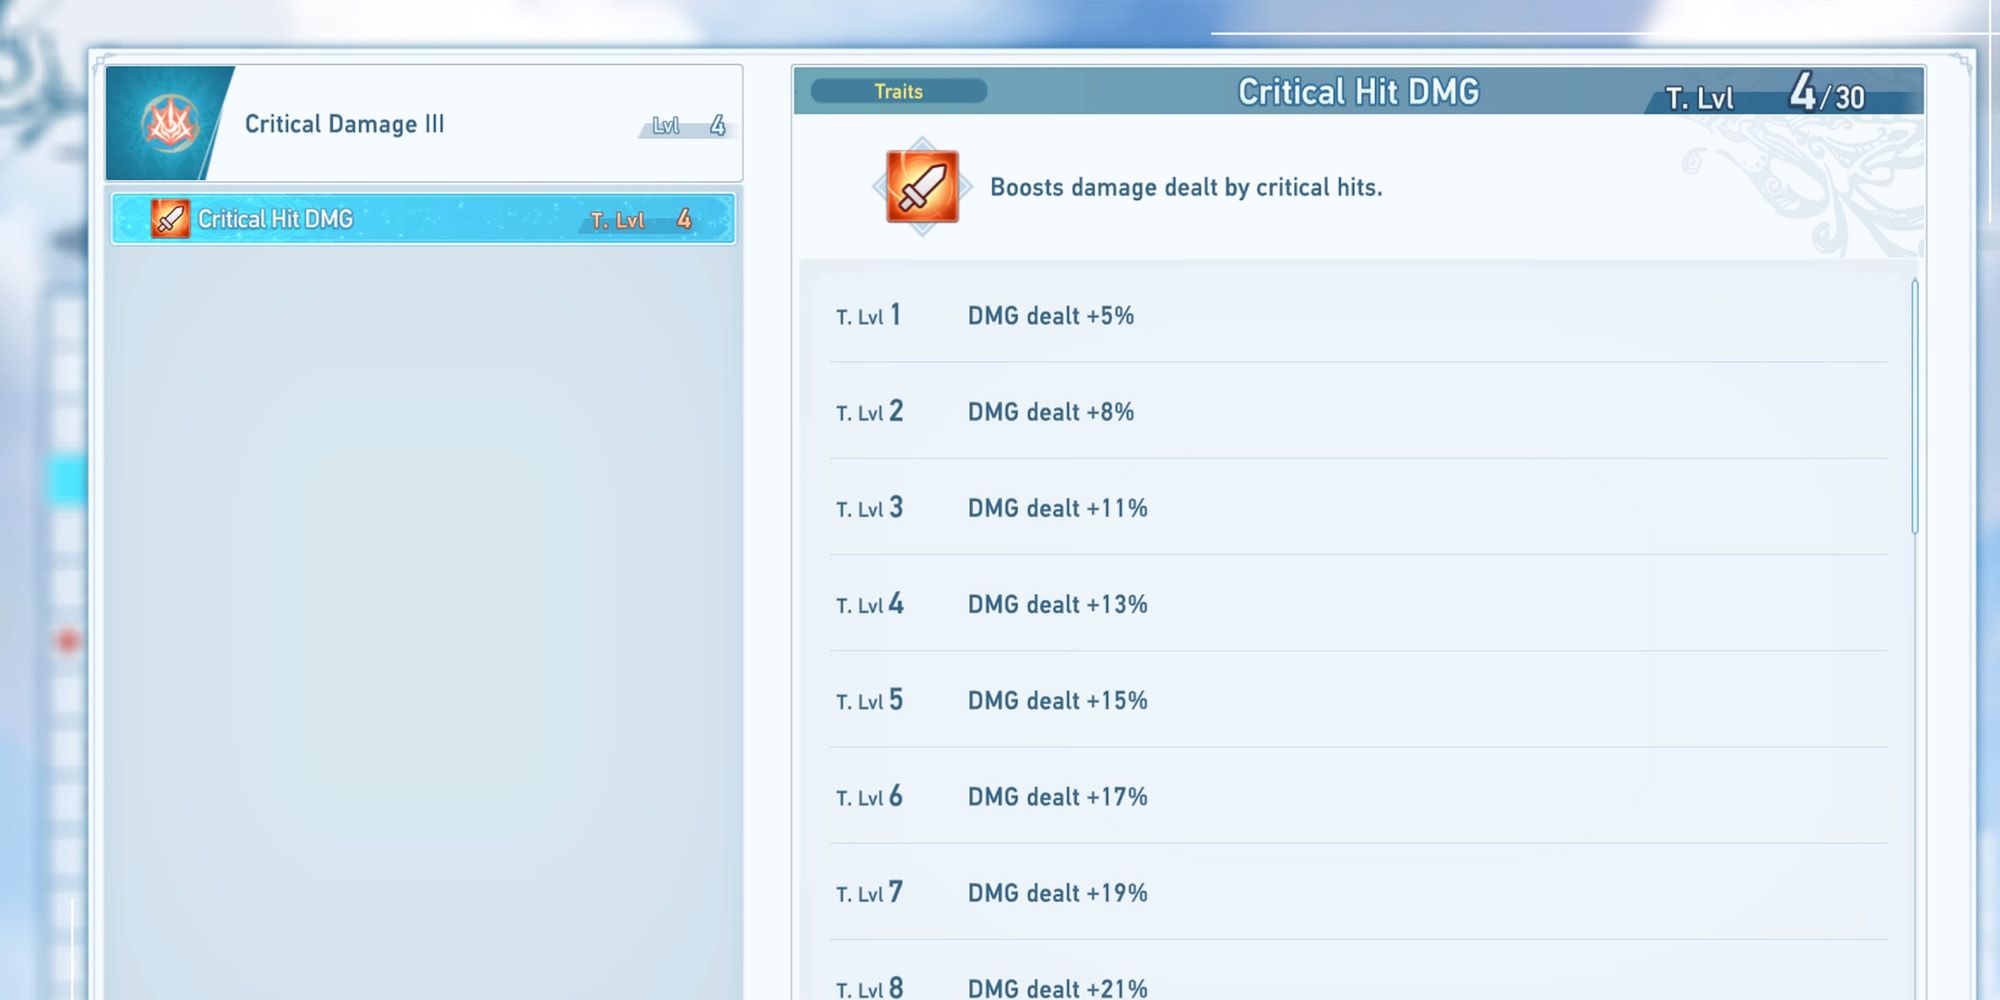Click the T. Lvl 5 row label
Screen dimensions: 2000x1000
click(869, 699)
